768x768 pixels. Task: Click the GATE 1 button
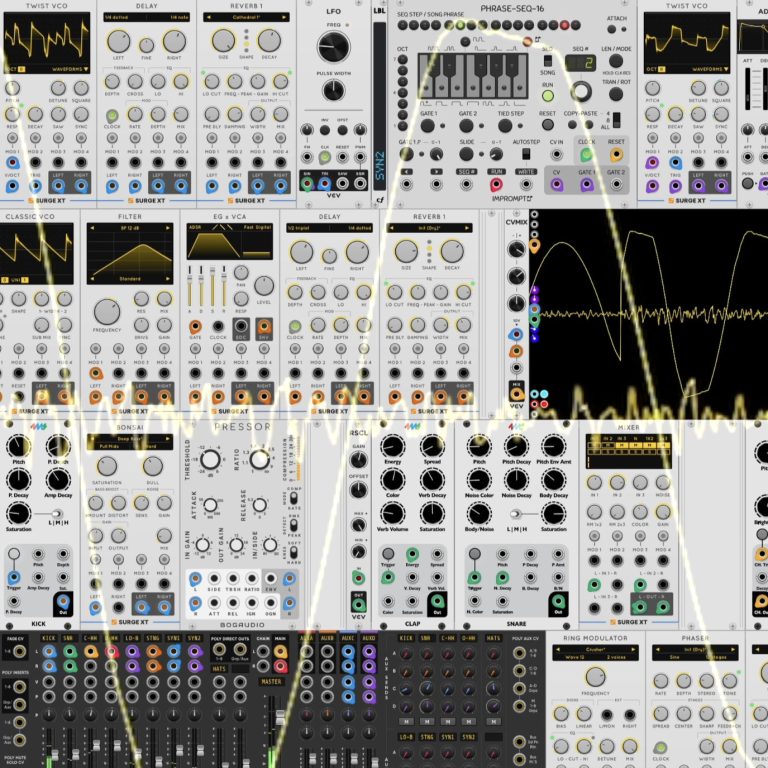click(x=428, y=126)
